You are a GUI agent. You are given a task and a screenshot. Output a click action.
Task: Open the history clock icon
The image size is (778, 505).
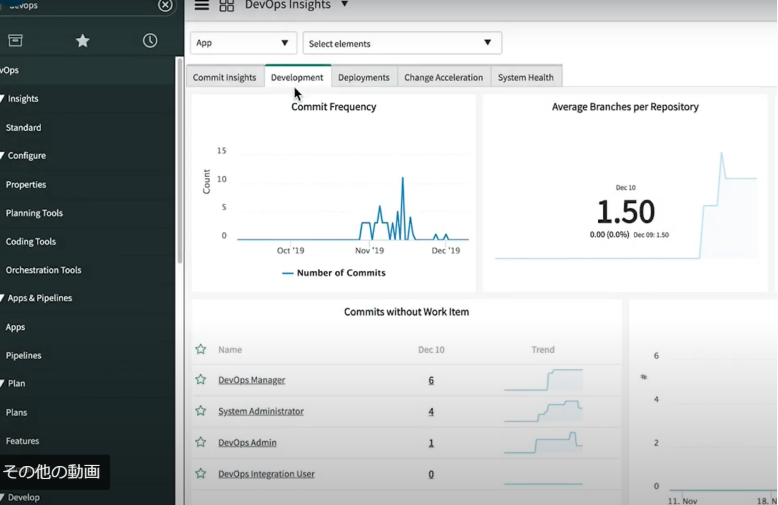150,40
